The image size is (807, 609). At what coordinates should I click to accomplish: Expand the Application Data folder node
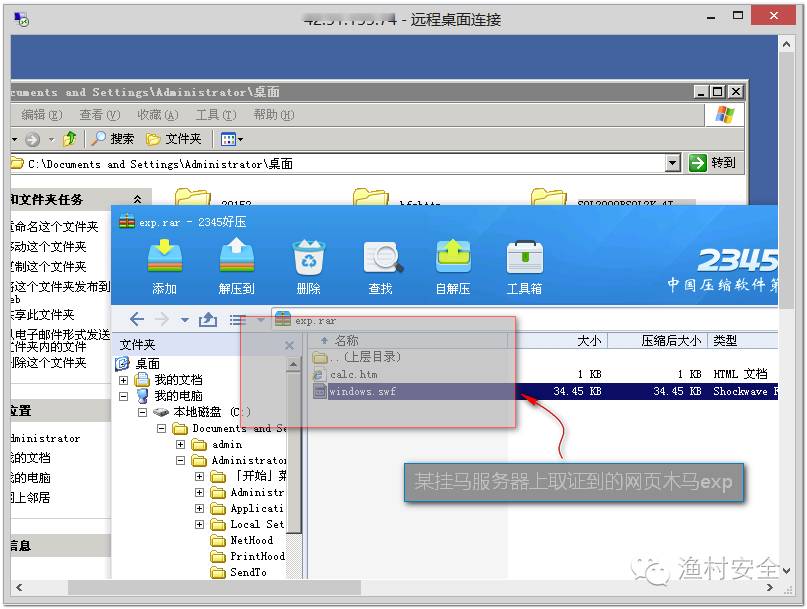199,508
